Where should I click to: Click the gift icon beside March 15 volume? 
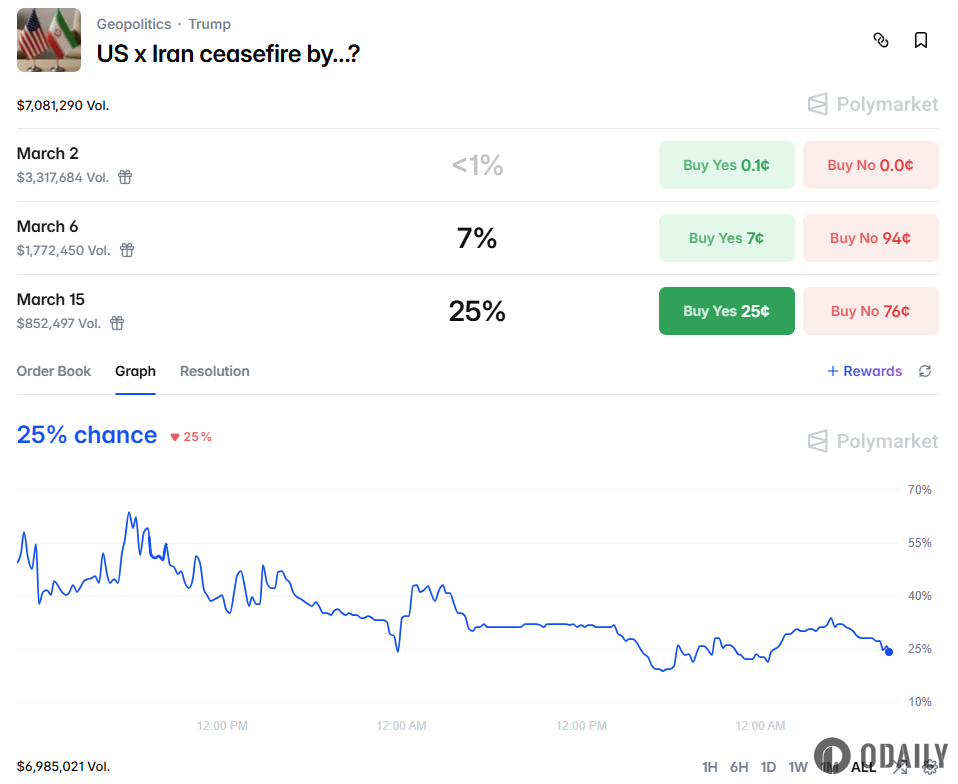coord(116,323)
